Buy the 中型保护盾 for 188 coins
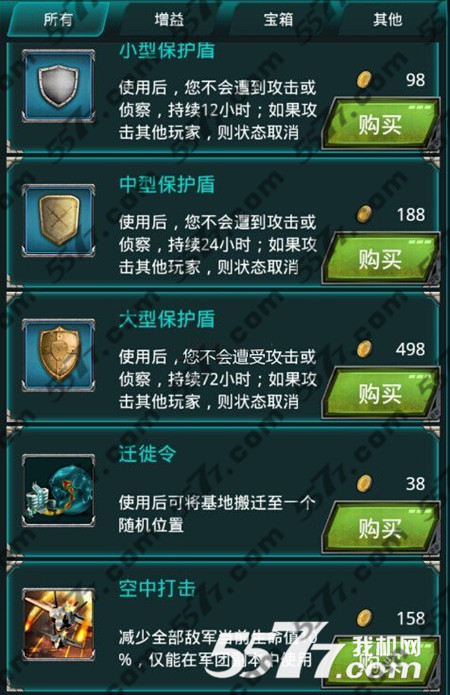This screenshot has height=695, width=450. pyautogui.click(x=381, y=259)
